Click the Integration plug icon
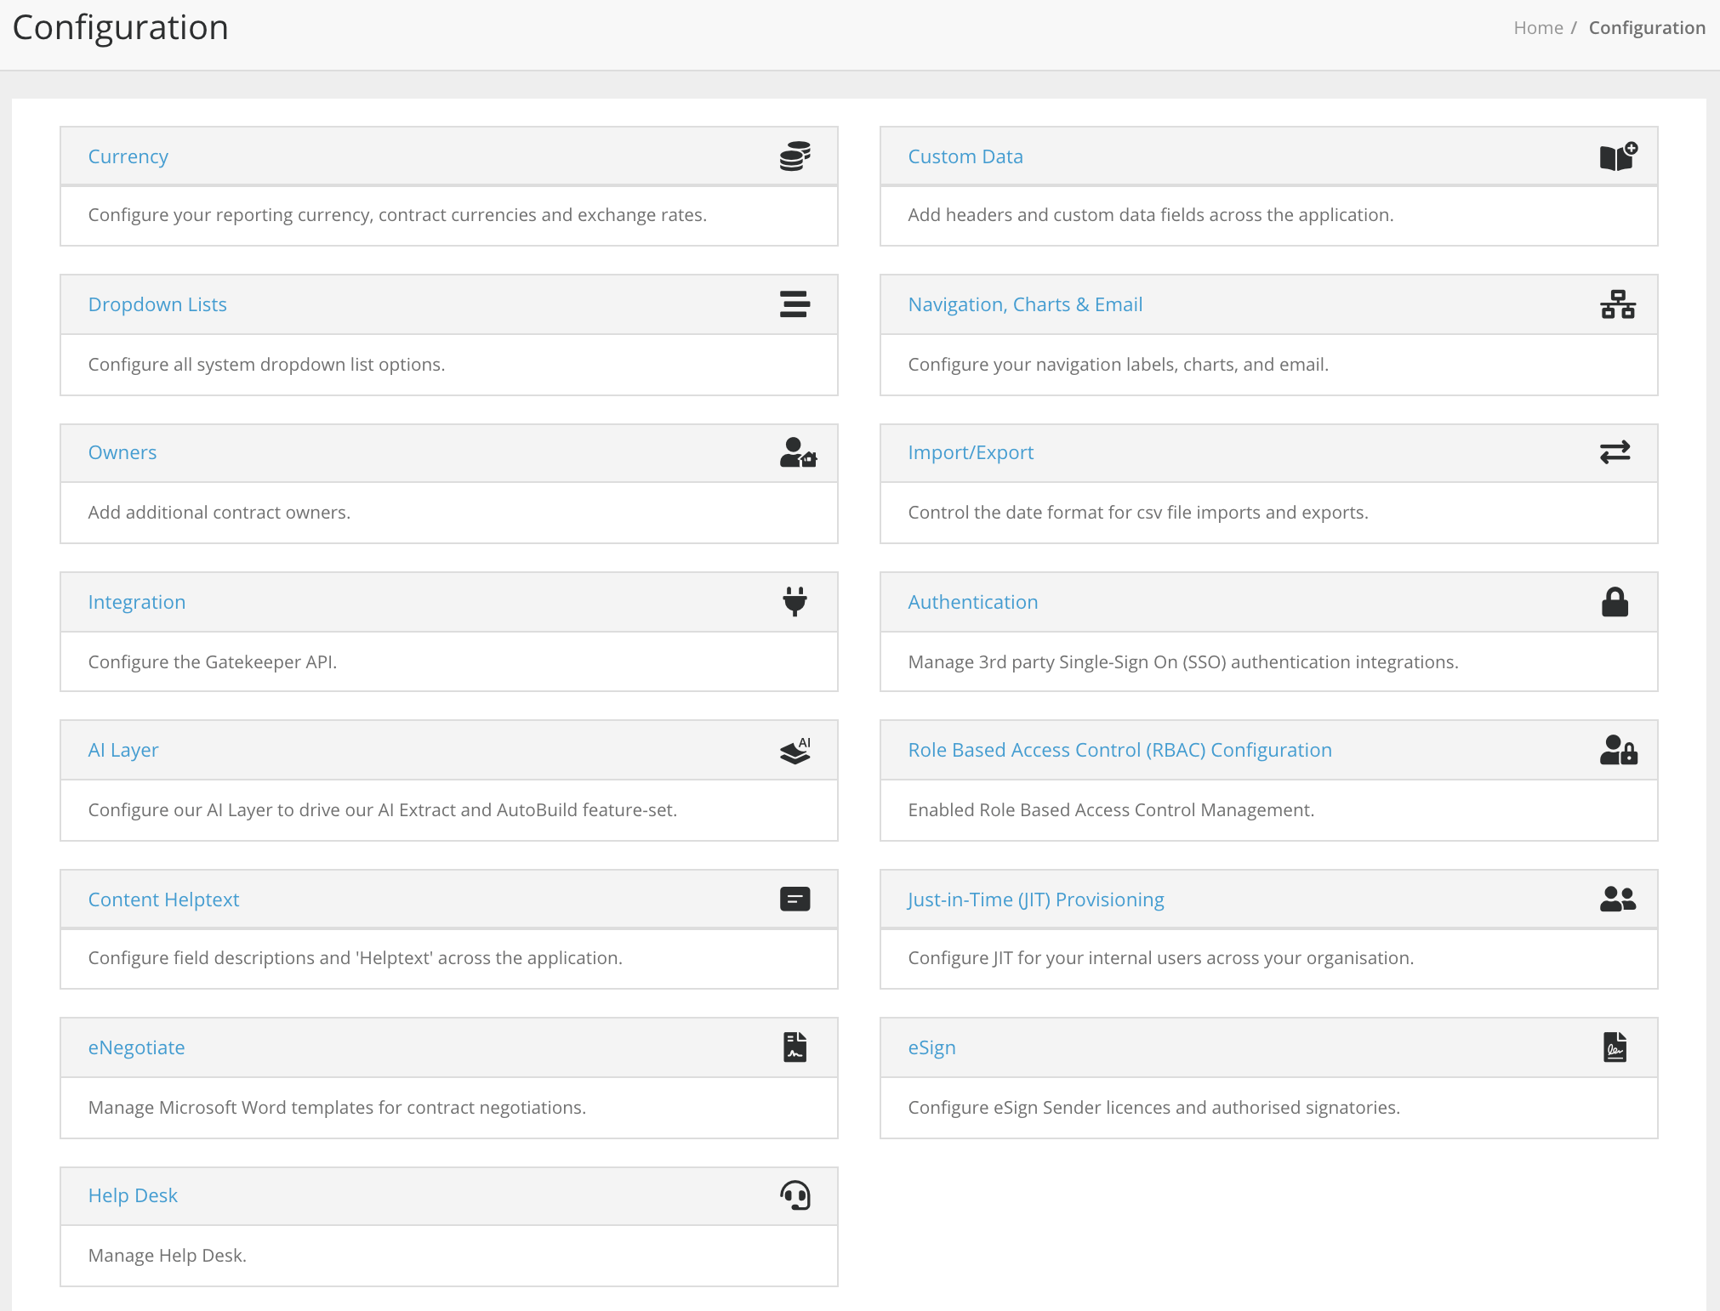Screen dimensions: 1720x1311 pyautogui.click(x=793, y=601)
